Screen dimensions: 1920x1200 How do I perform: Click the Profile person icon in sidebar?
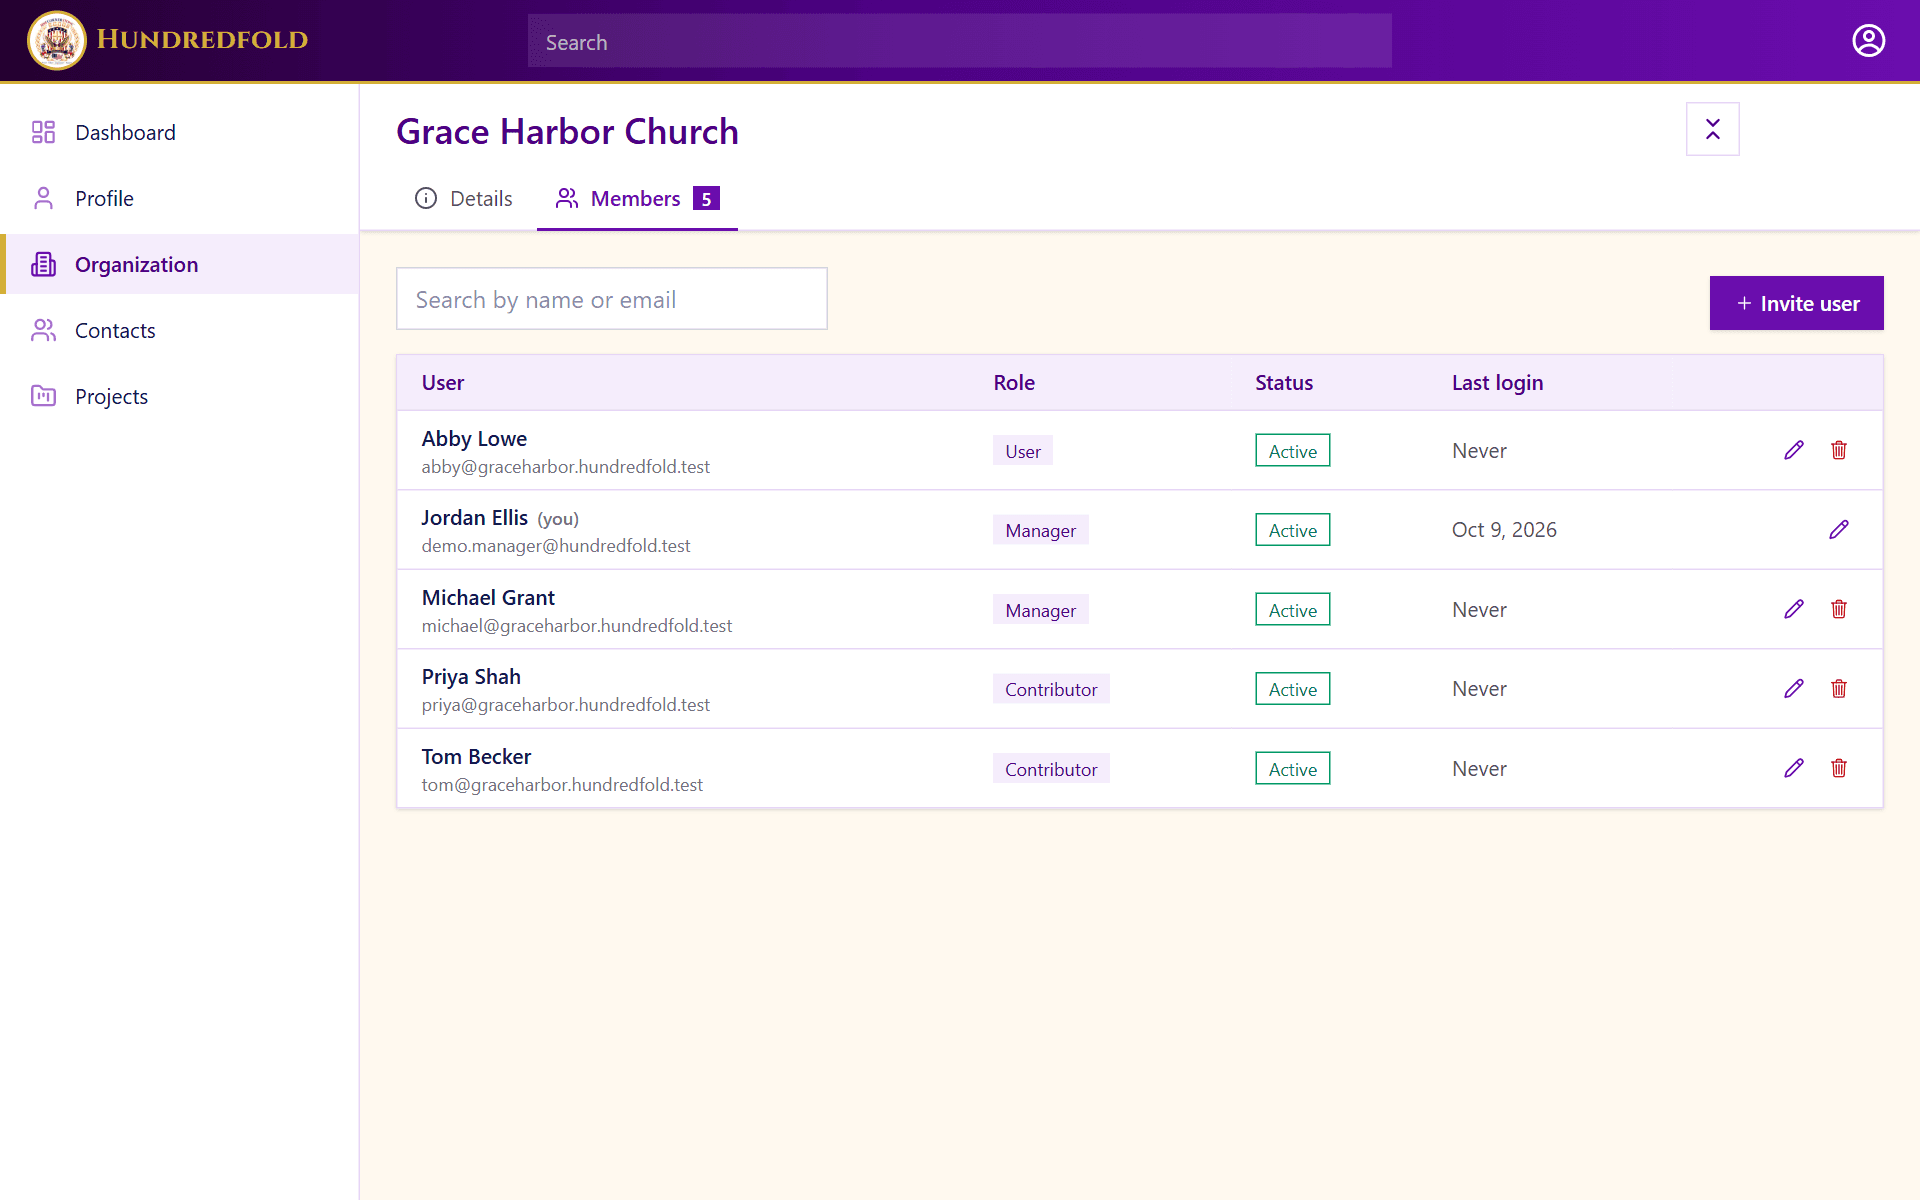[x=43, y=198]
